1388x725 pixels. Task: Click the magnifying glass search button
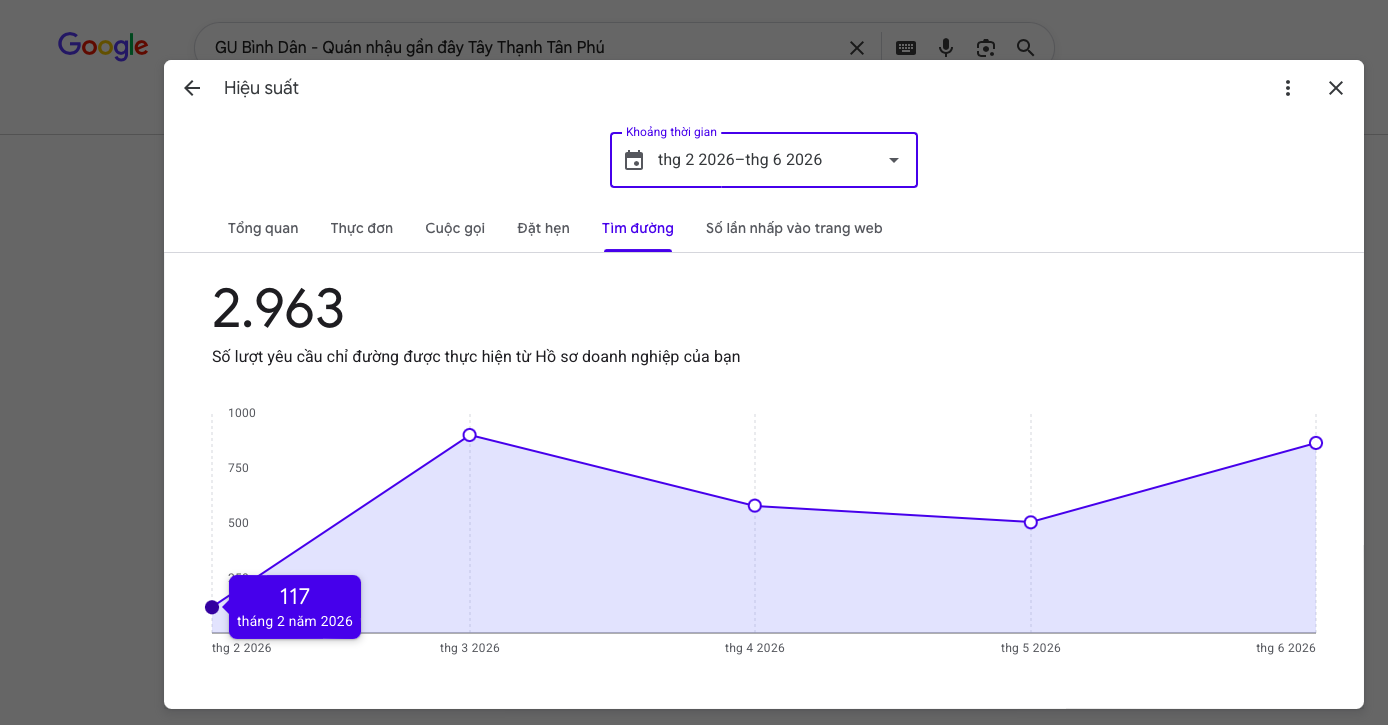pos(1026,48)
